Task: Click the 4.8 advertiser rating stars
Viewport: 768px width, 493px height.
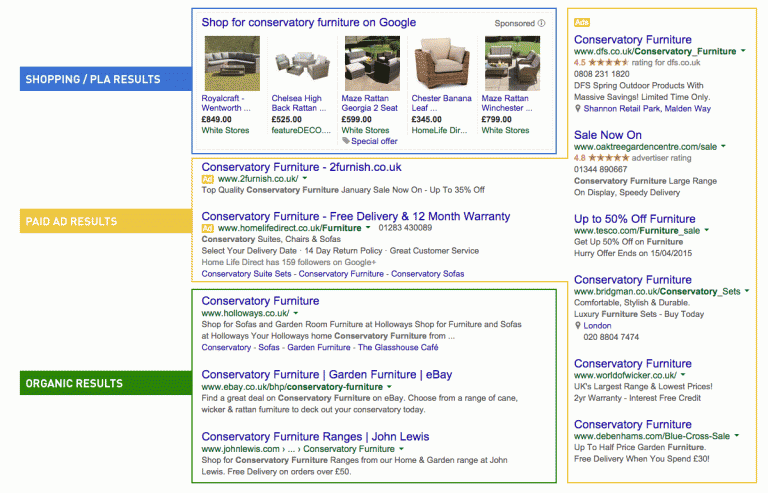Action: pyautogui.click(x=609, y=158)
